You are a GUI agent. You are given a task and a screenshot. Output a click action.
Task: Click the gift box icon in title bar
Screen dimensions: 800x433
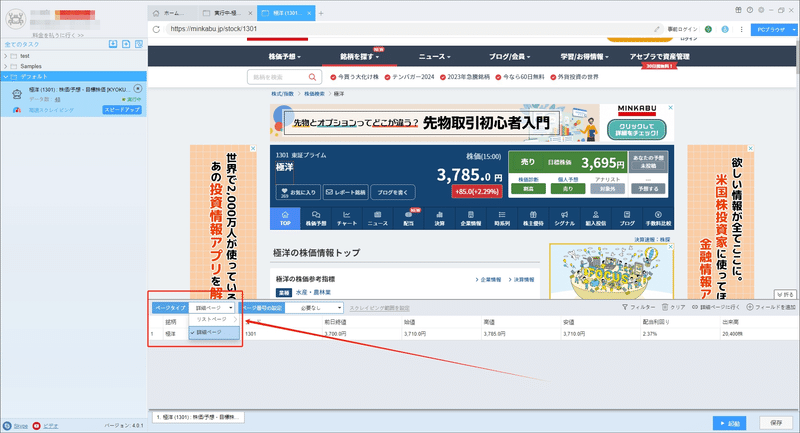pyautogui.click(x=738, y=10)
